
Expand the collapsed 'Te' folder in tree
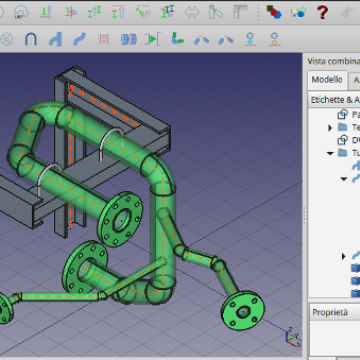click(x=330, y=128)
